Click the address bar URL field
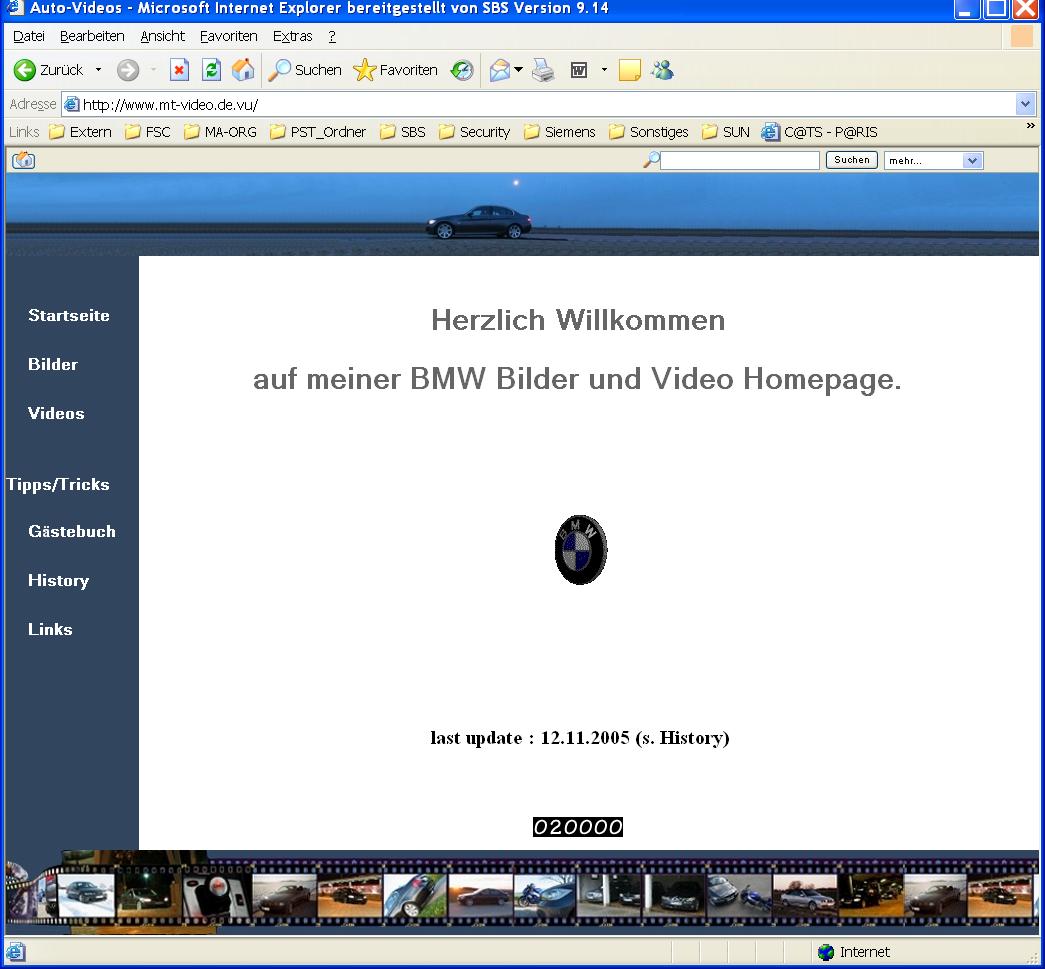 tap(538, 105)
